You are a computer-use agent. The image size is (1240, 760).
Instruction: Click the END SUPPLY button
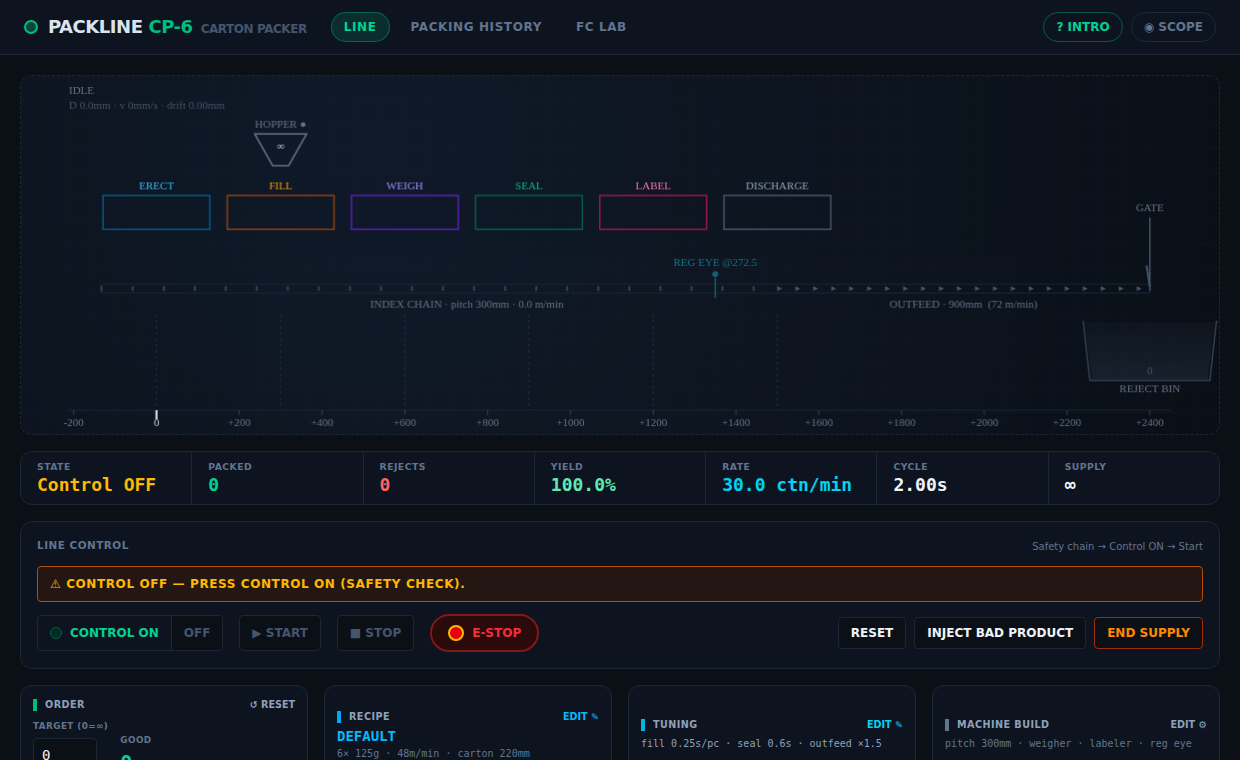(x=1148, y=633)
